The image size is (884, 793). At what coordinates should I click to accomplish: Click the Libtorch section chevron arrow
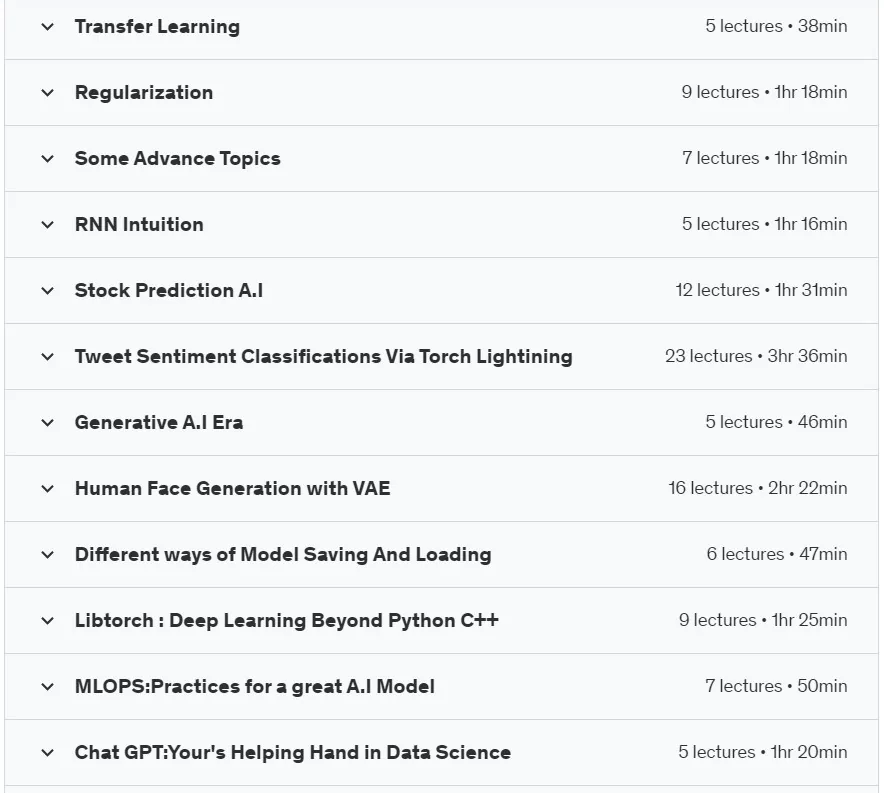[x=48, y=621]
